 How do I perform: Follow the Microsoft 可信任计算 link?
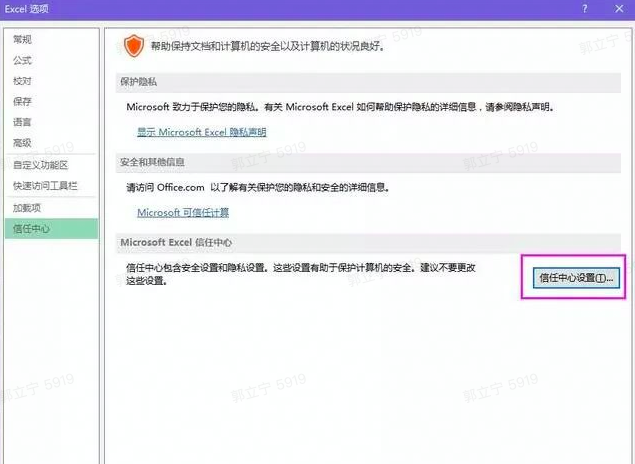point(183,212)
